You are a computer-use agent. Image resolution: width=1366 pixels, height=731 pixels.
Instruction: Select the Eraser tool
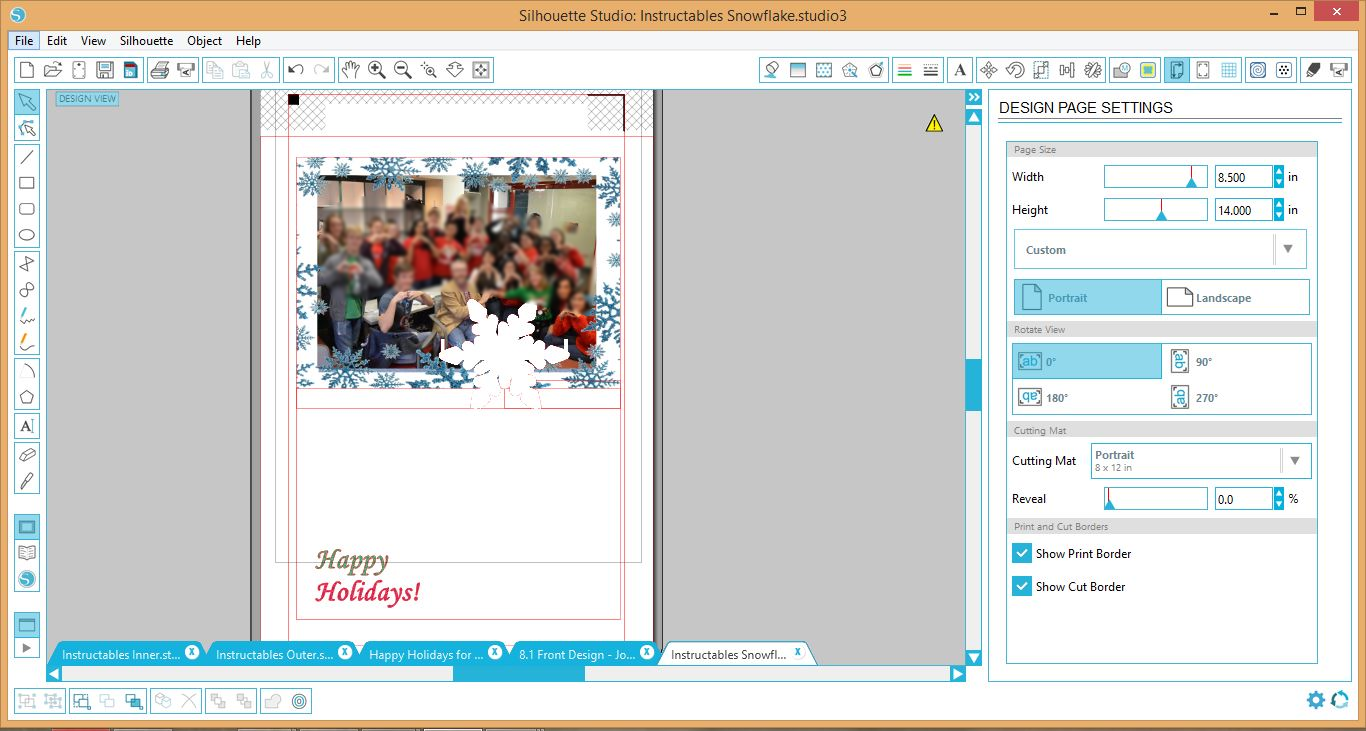click(x=27, y=454)
